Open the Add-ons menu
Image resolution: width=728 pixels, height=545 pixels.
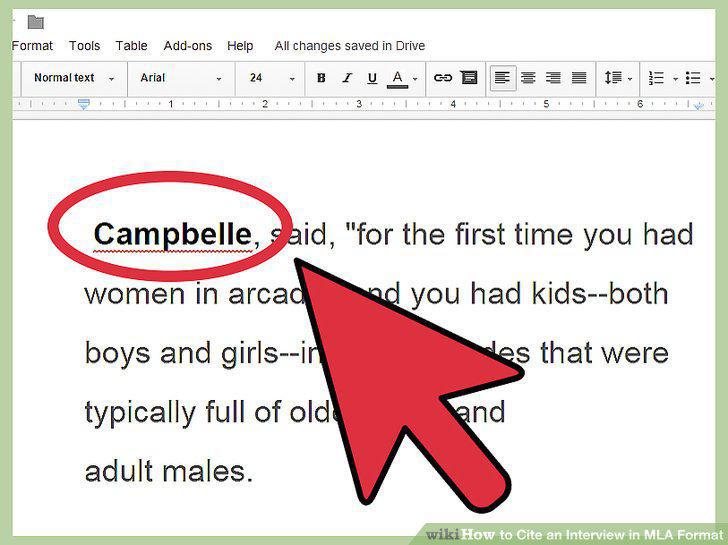click(188, 46)
